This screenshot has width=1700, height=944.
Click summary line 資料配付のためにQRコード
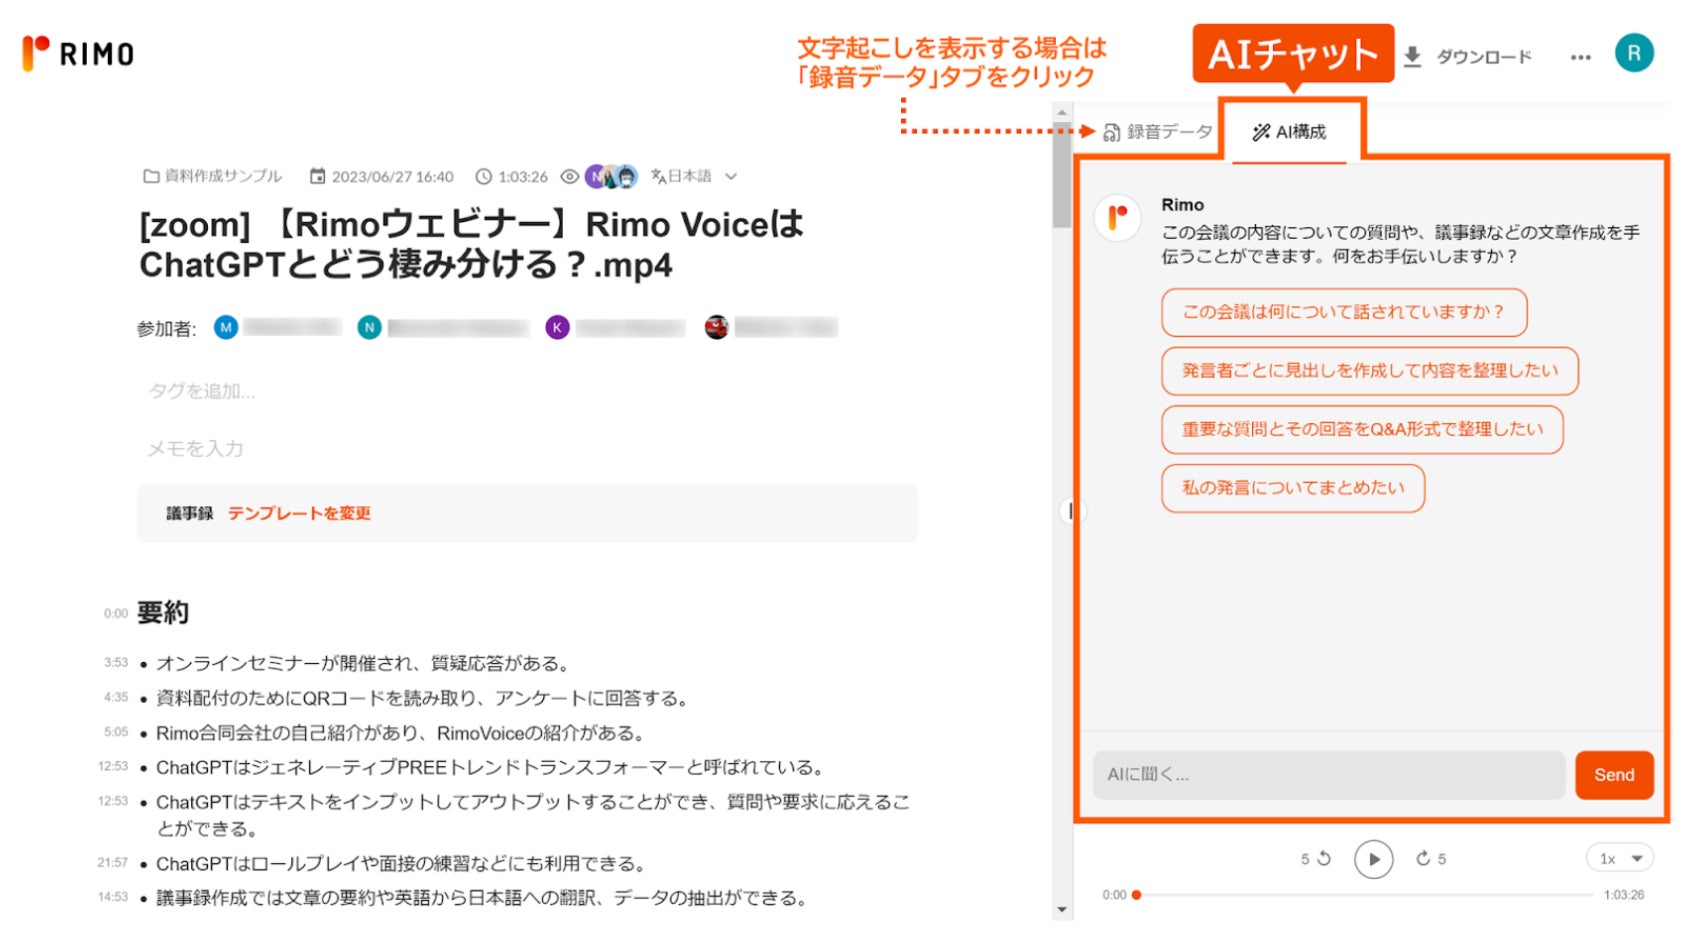click(x=423, y=698)
